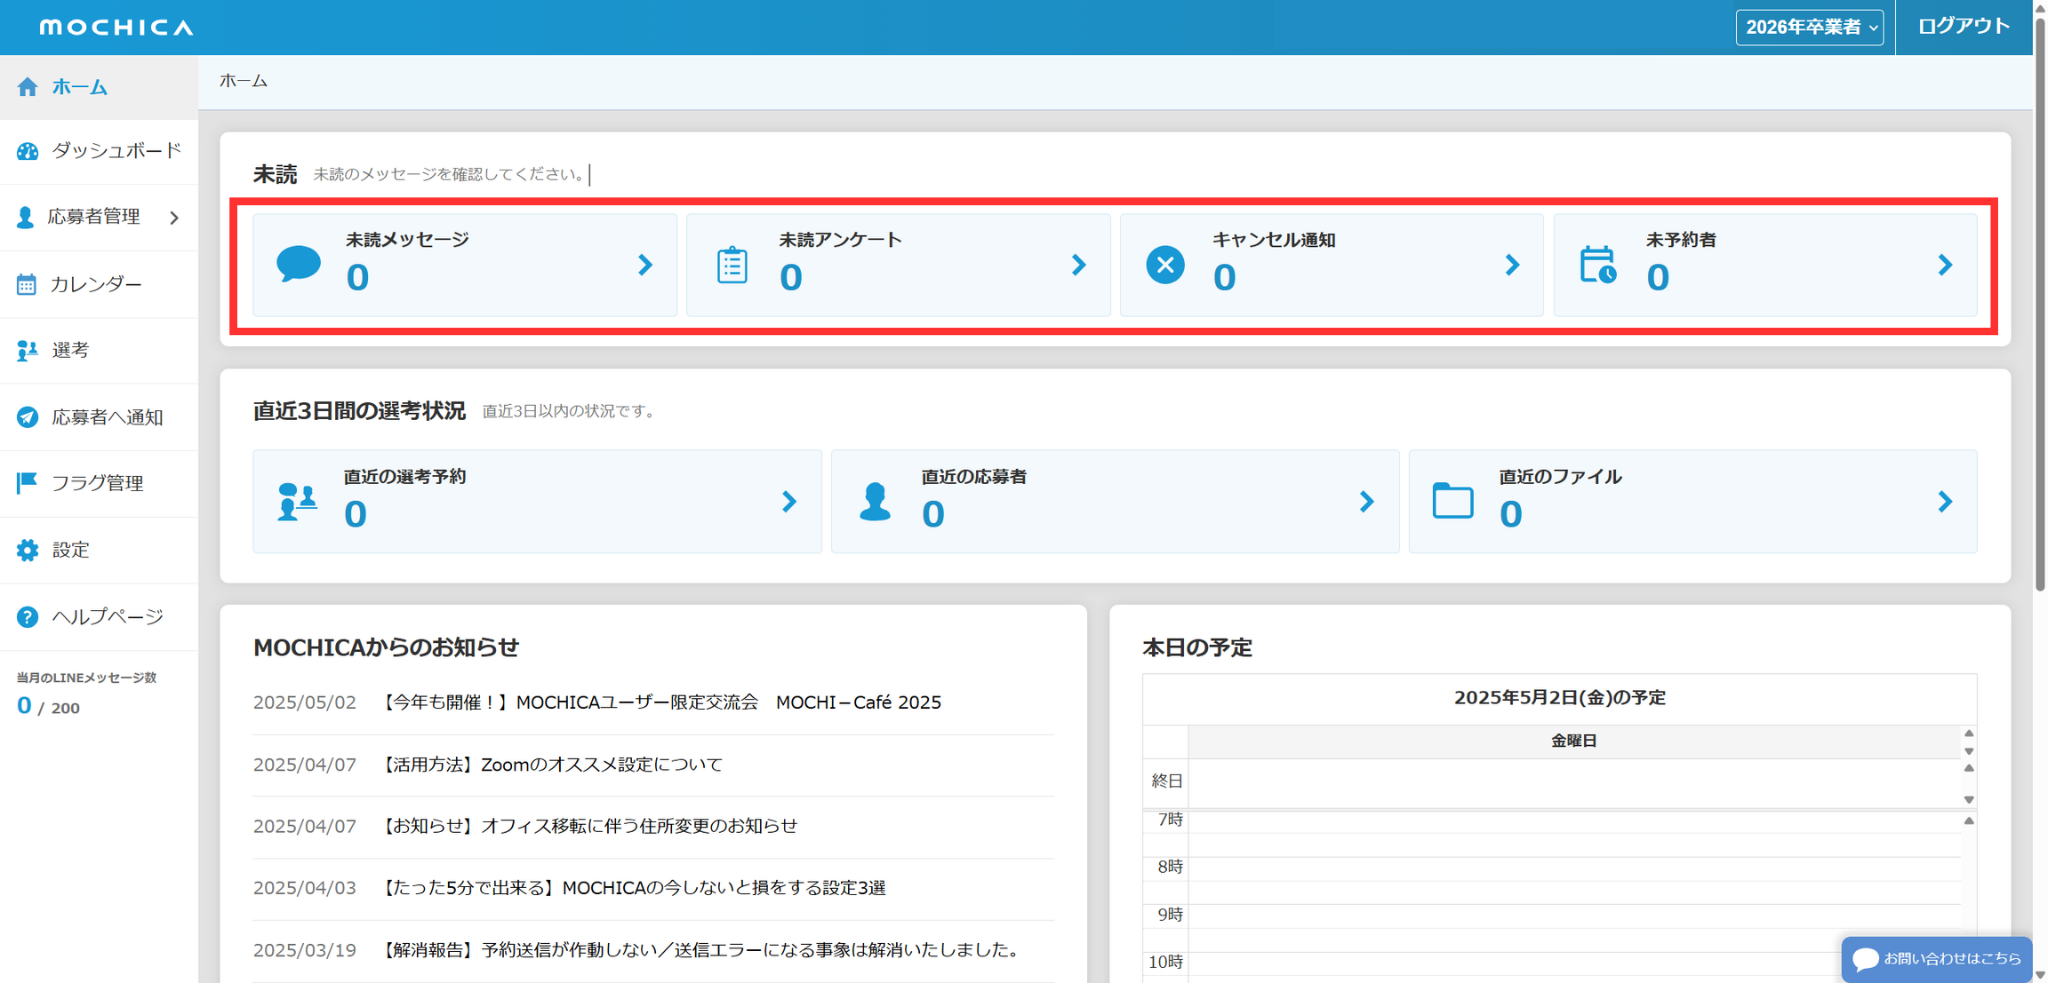Open the MOCHI-Café 2025 announcement link
The width and height of the screenshot is (2048, 983).
click(x=661, y=703)
